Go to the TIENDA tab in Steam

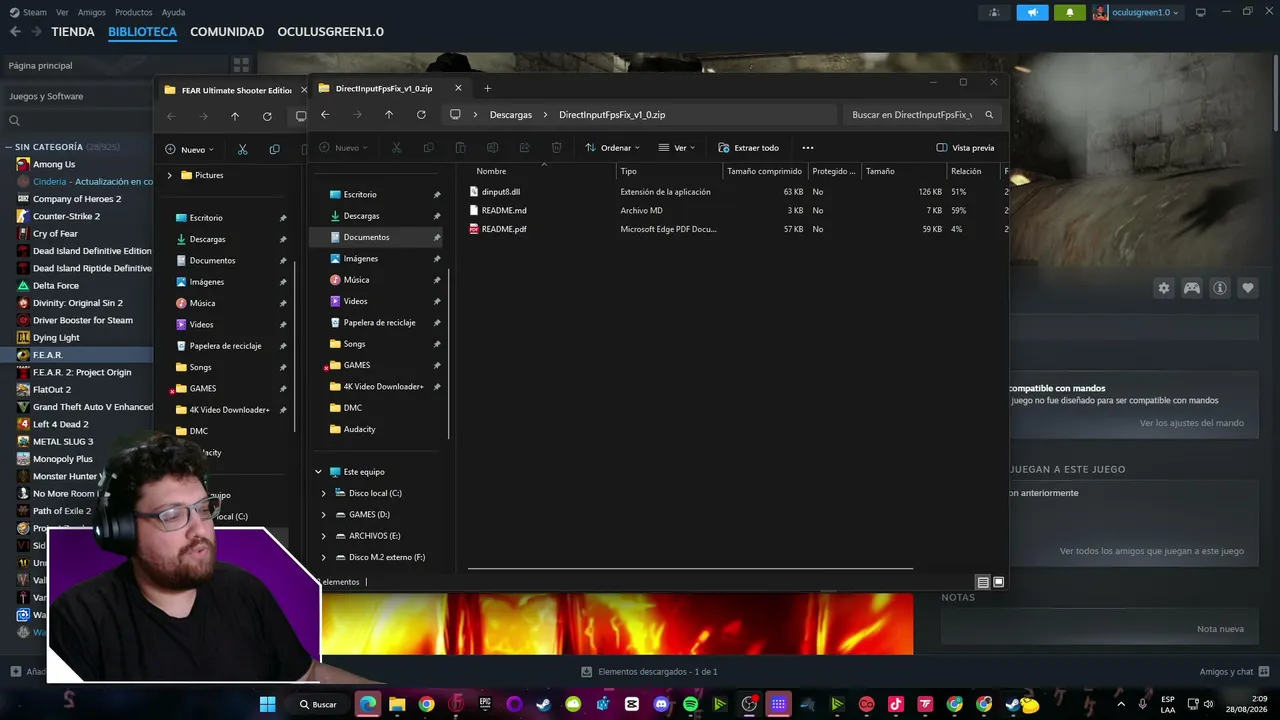click(x=73, y=32)
